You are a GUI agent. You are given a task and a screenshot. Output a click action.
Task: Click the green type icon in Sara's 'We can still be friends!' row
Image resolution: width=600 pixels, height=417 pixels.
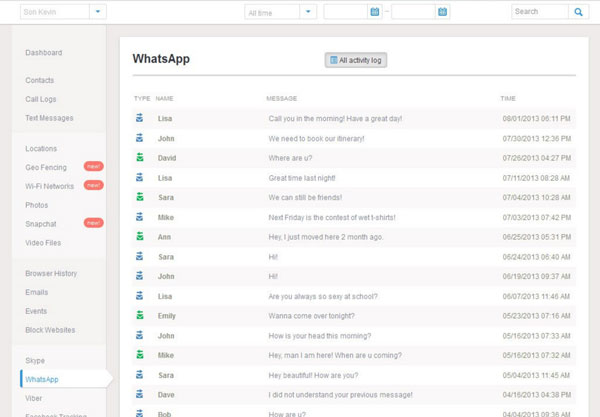[140, 197]
